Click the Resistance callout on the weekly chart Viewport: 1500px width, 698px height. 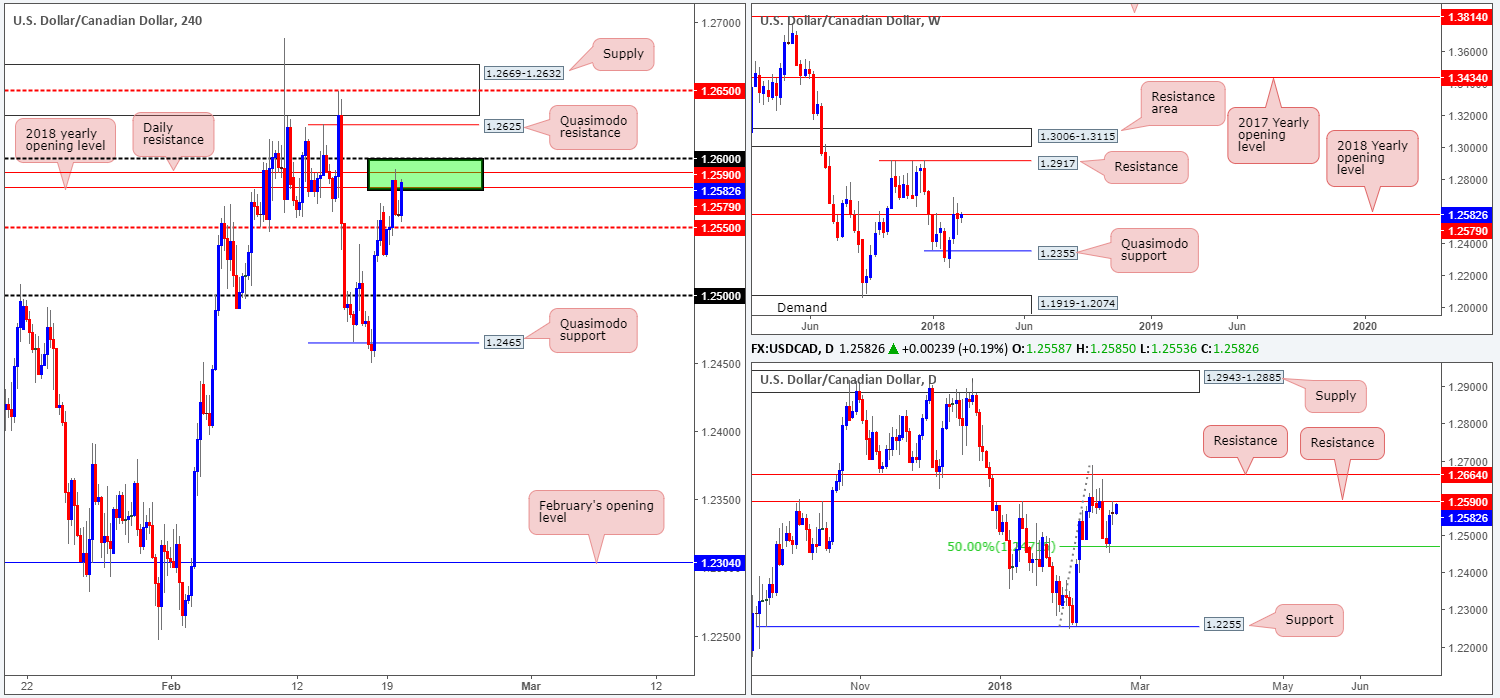coord(1146,167)
